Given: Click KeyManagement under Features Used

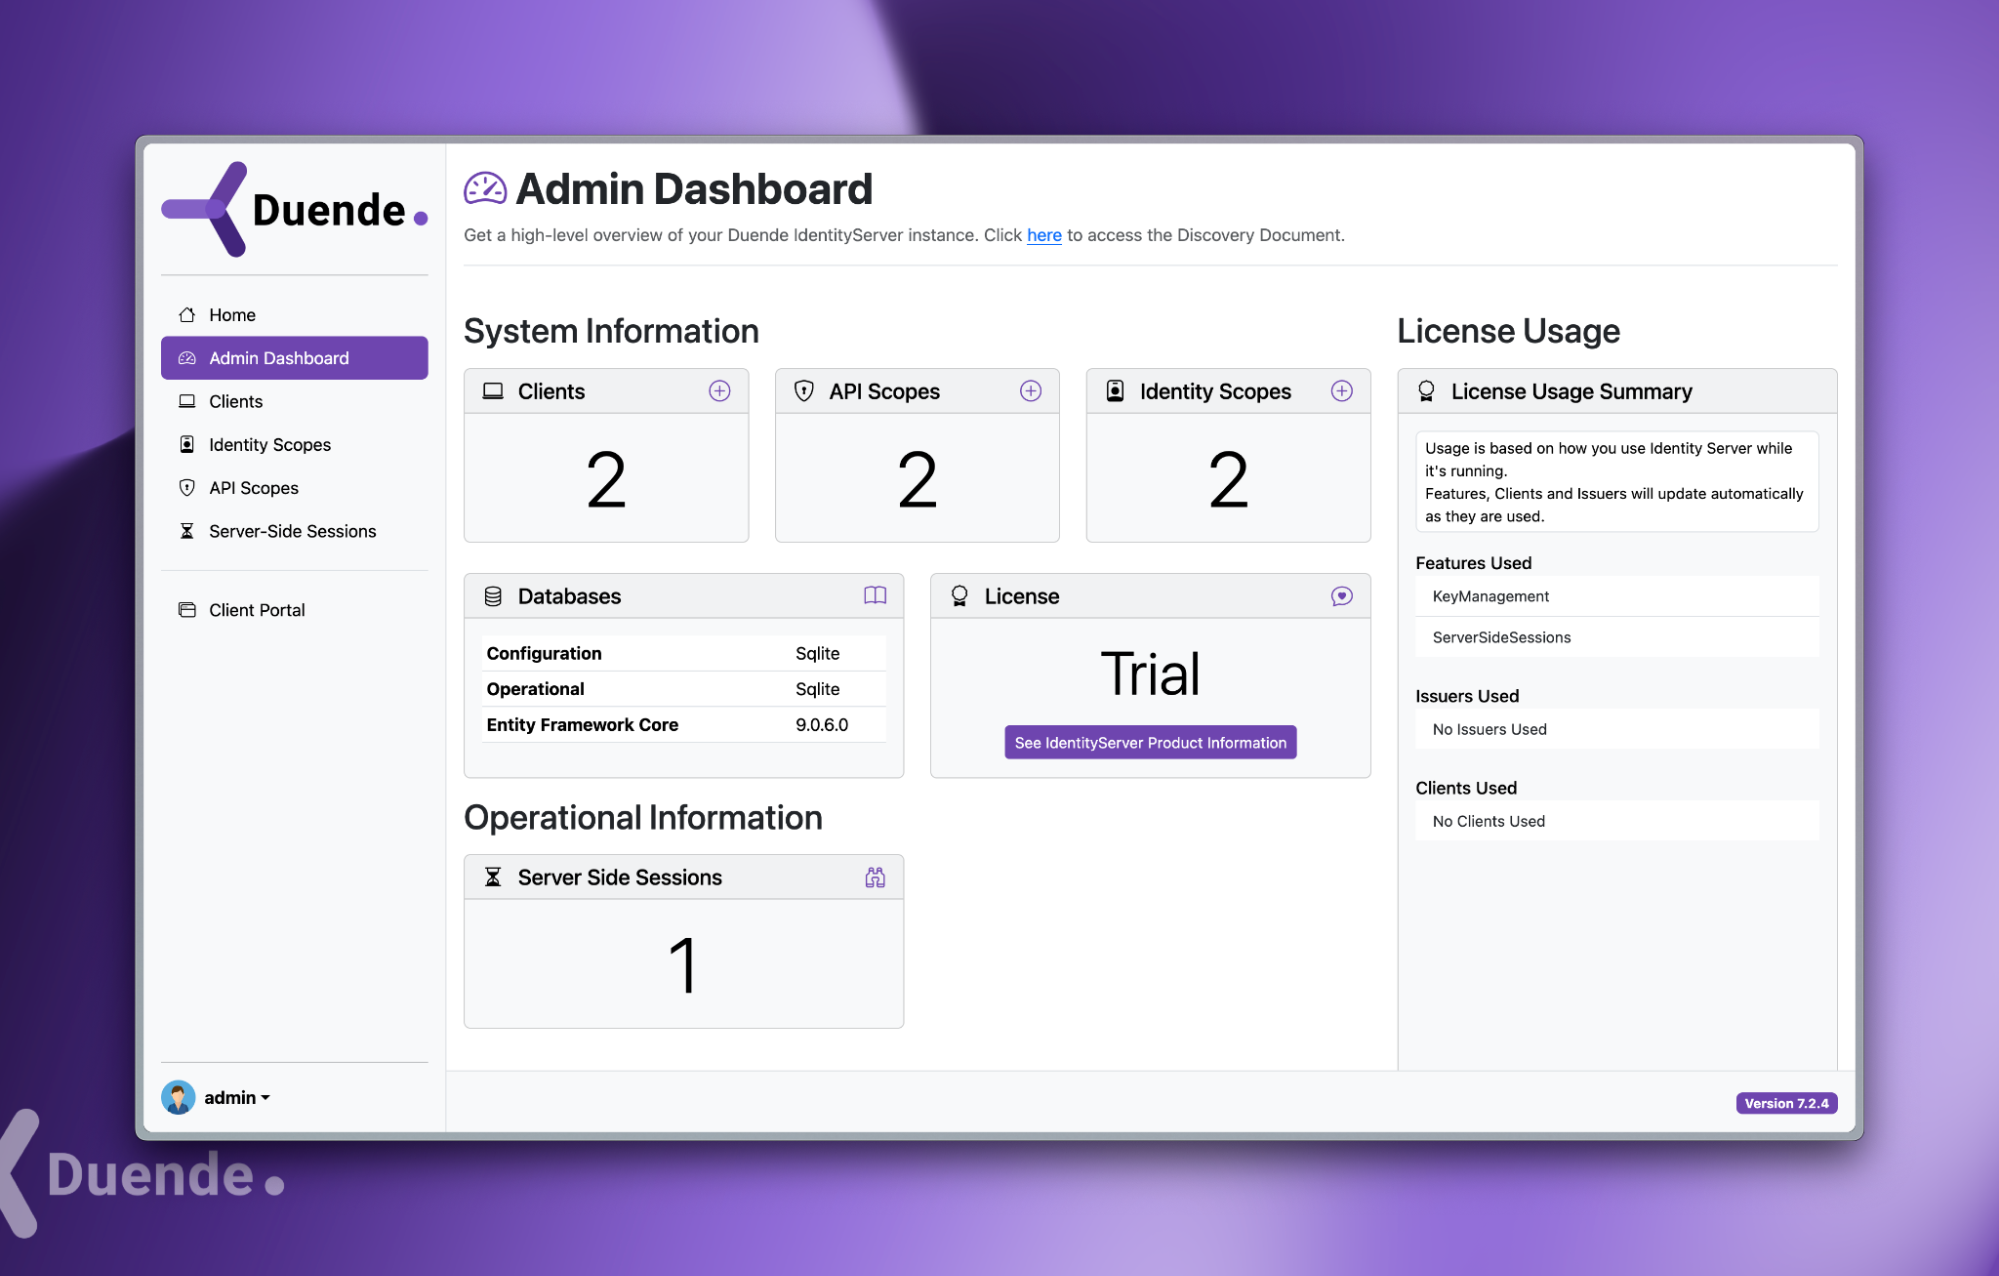Looking at the screenshot, I should 1617,596.
